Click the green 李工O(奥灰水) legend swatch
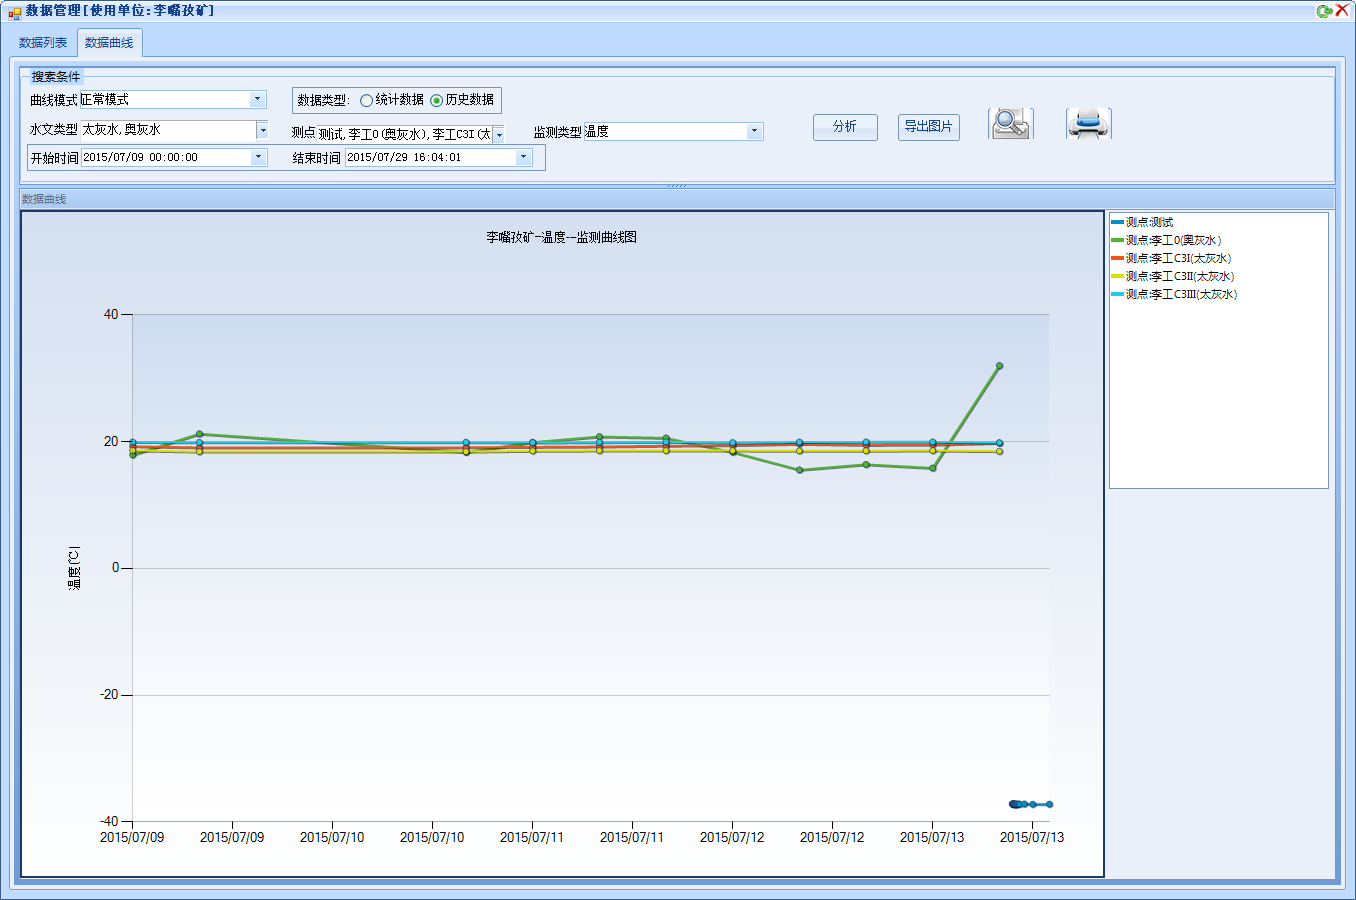 (x=1117, y=240)
